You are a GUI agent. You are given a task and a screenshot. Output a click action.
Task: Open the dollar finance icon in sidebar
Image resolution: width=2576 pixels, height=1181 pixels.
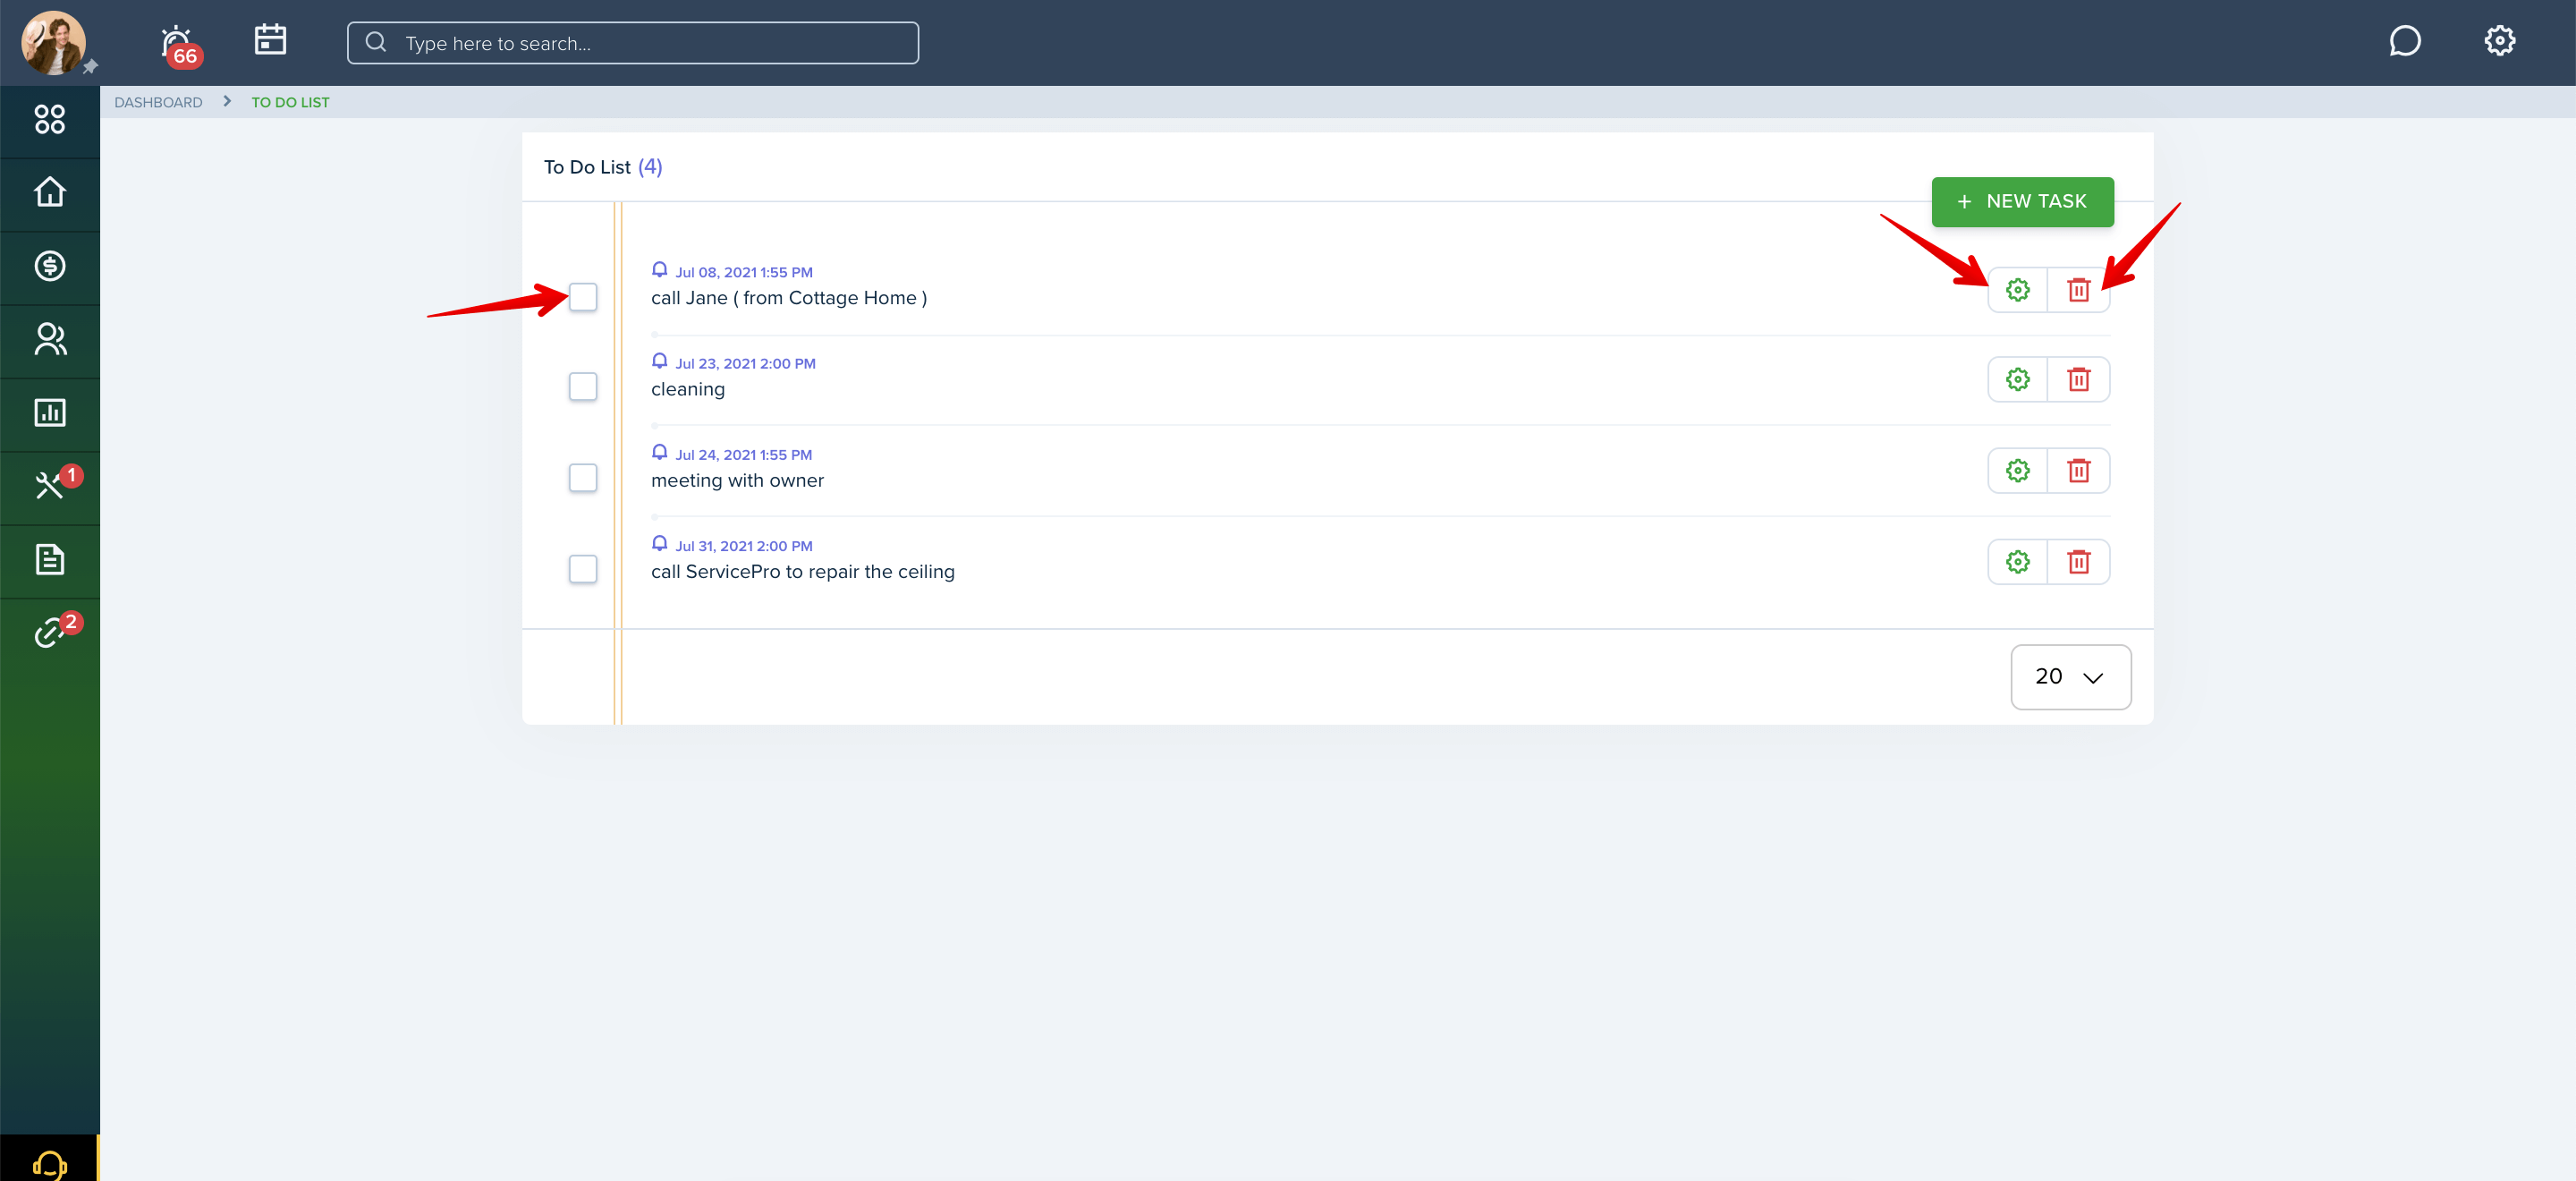pyautogui.click(x=50, y=266)
